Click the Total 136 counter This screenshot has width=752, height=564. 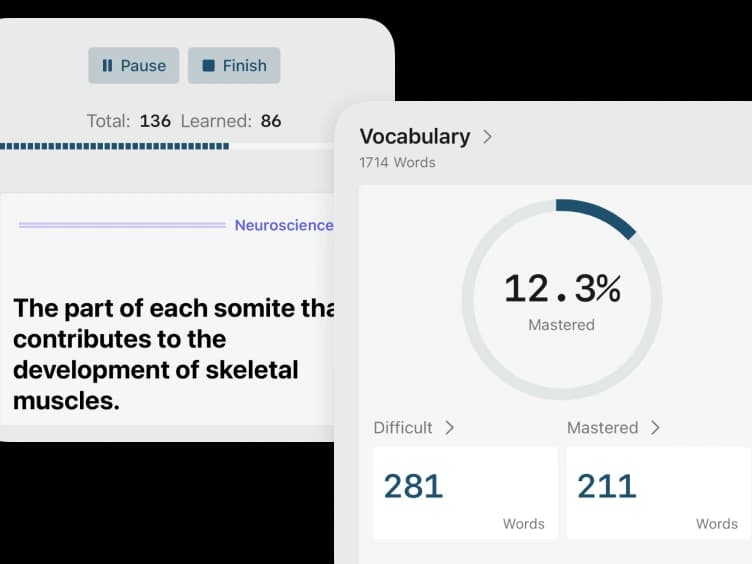(128, 121)
